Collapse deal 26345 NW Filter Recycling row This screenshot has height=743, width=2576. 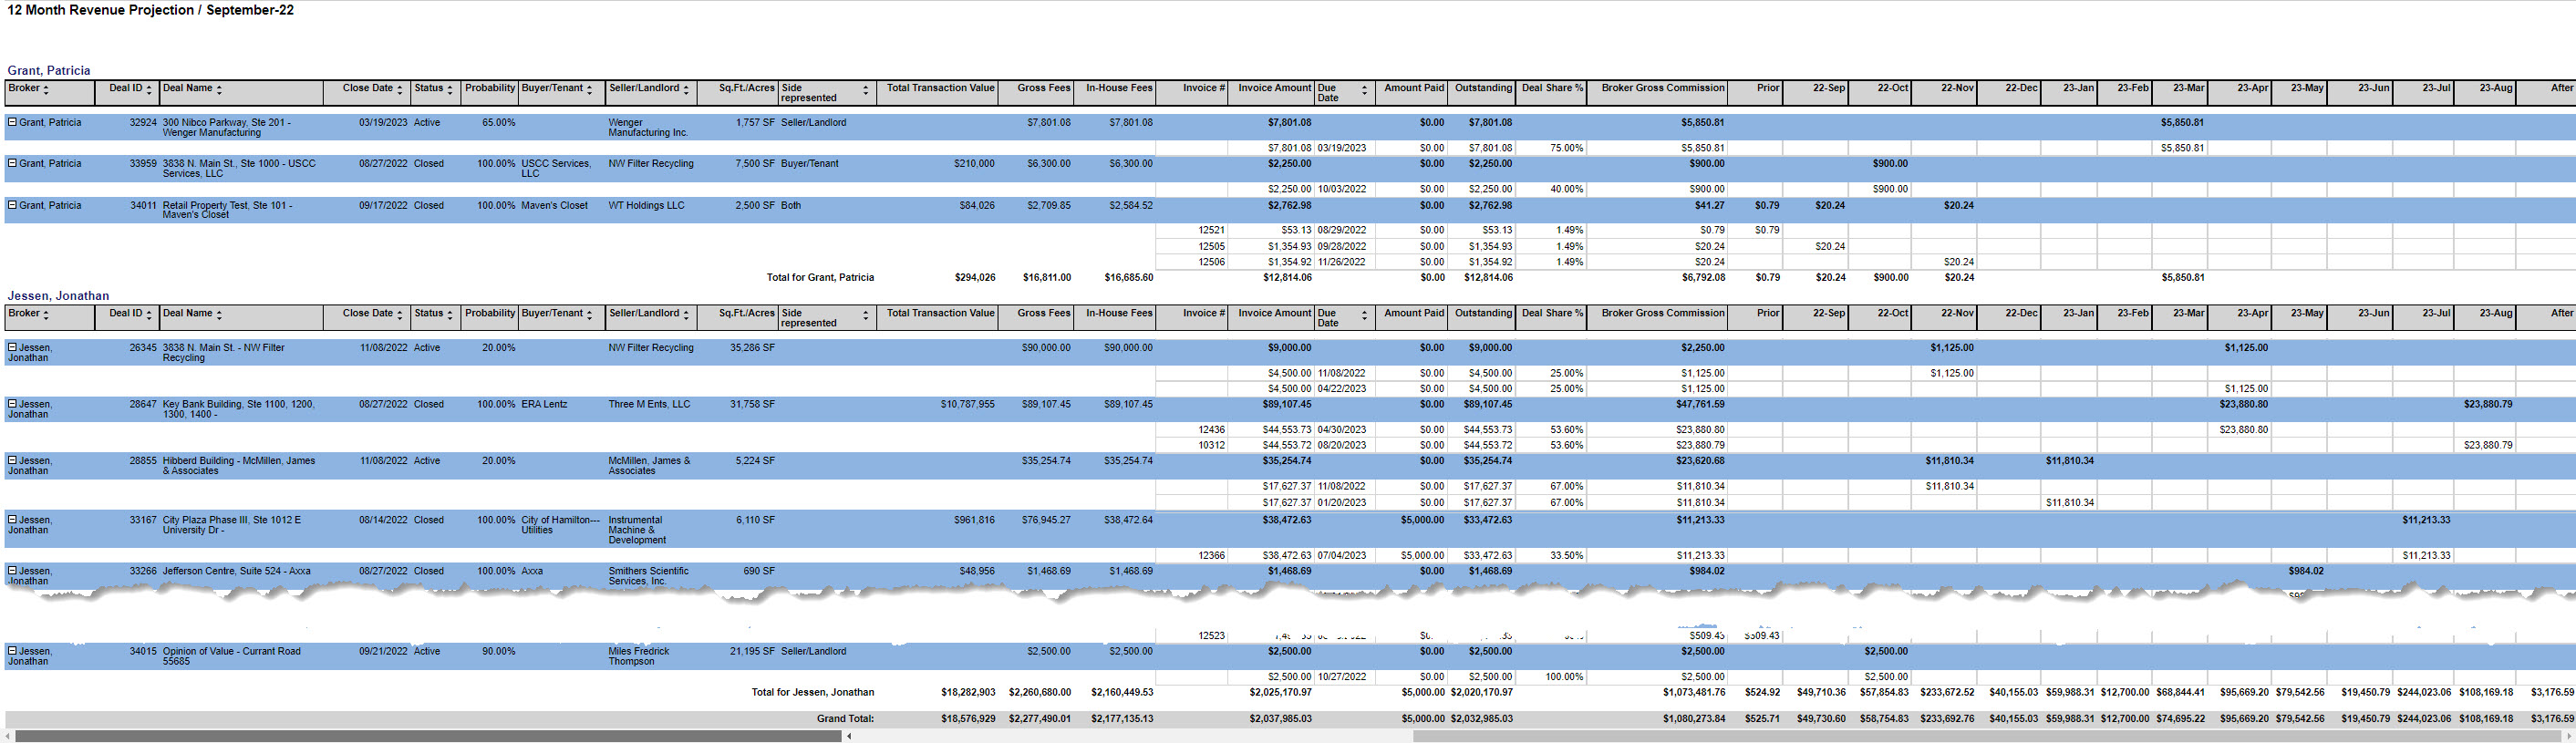12,347
